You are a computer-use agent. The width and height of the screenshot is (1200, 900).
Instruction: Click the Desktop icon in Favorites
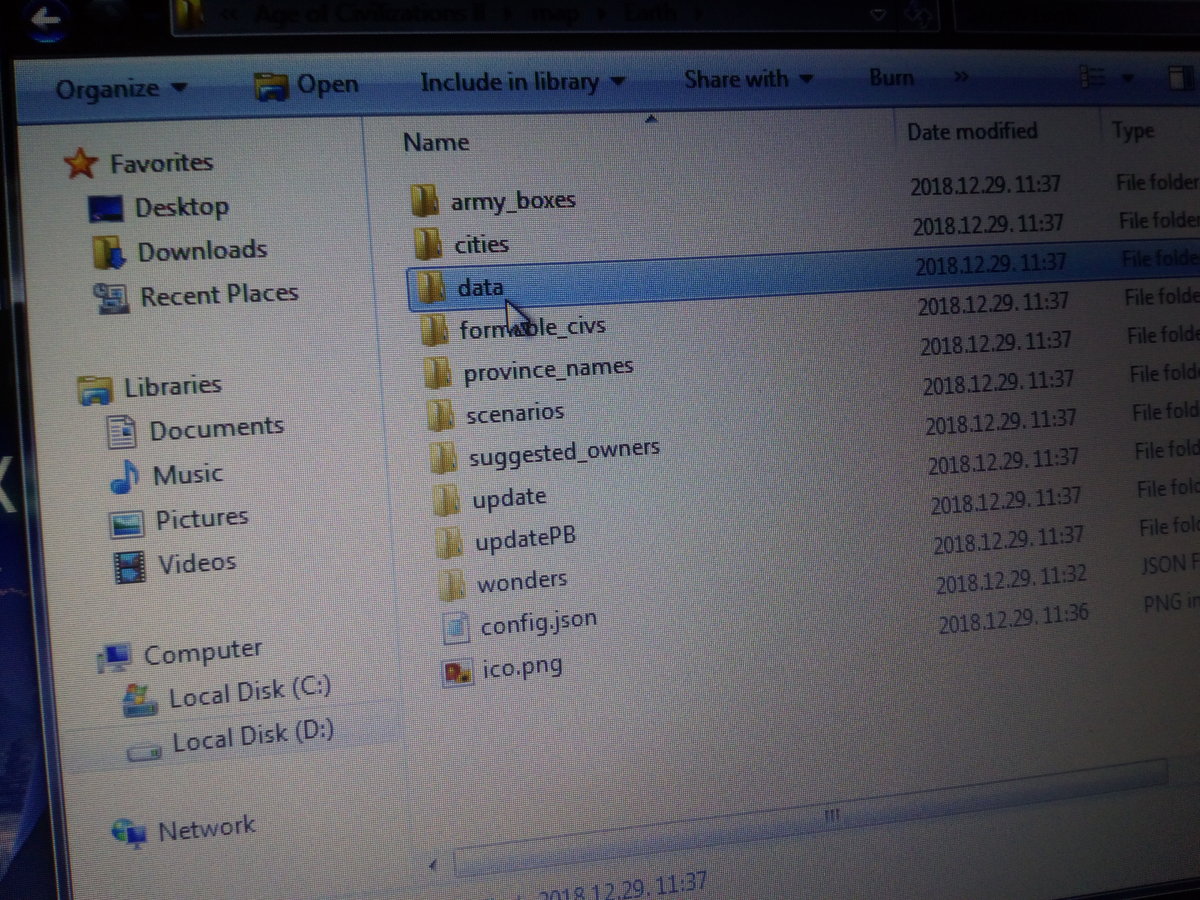coord(105,209)
